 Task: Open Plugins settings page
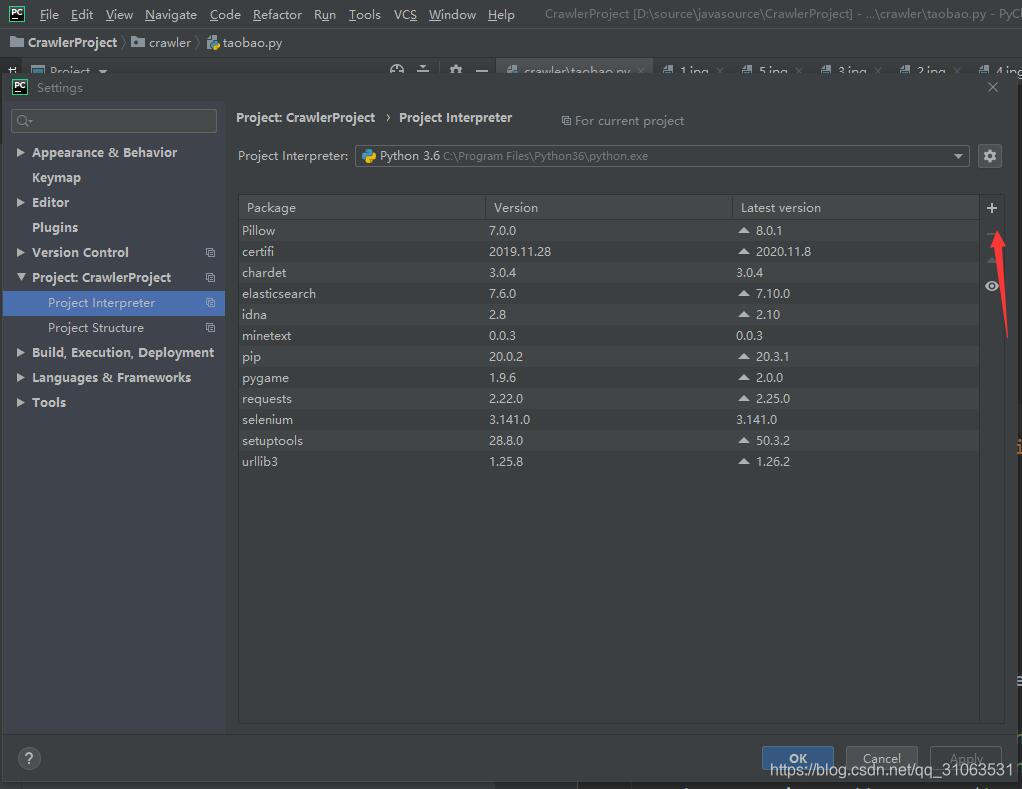point(55,227)
